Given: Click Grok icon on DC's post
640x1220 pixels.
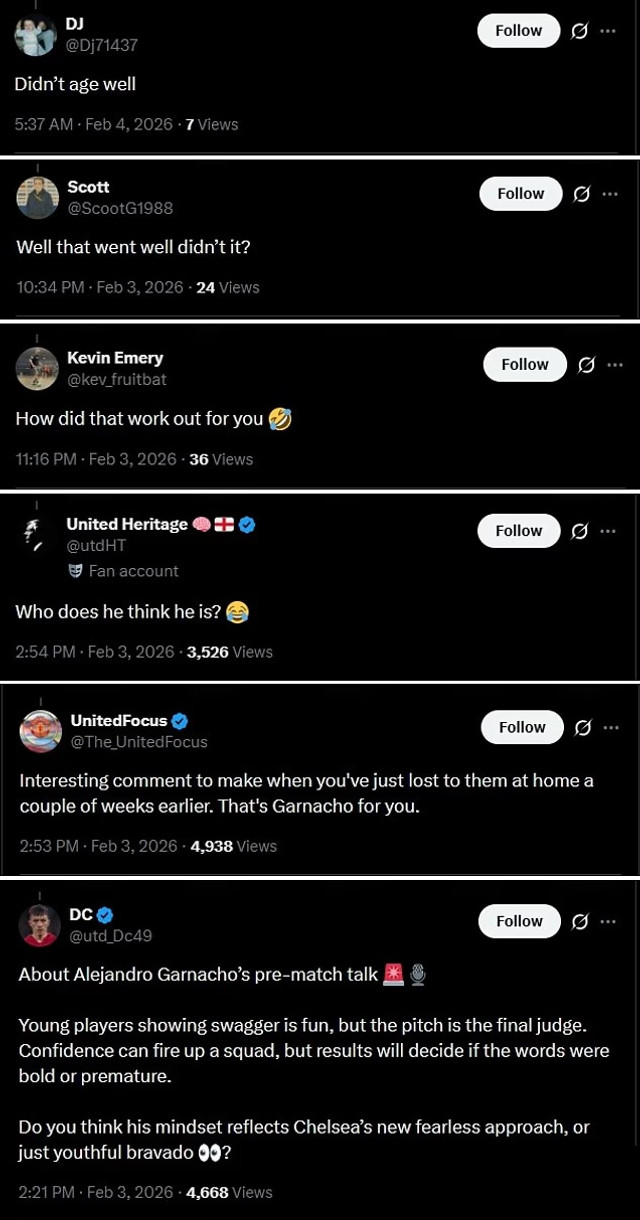Looking at the screenshot, I should click(x=580, y=922).
